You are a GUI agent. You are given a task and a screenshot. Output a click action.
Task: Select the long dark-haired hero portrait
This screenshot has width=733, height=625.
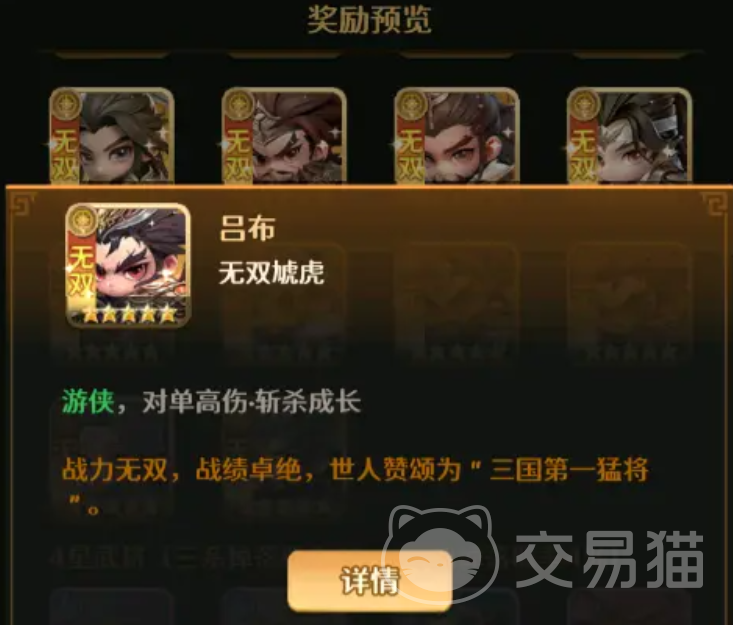point(112,136)
